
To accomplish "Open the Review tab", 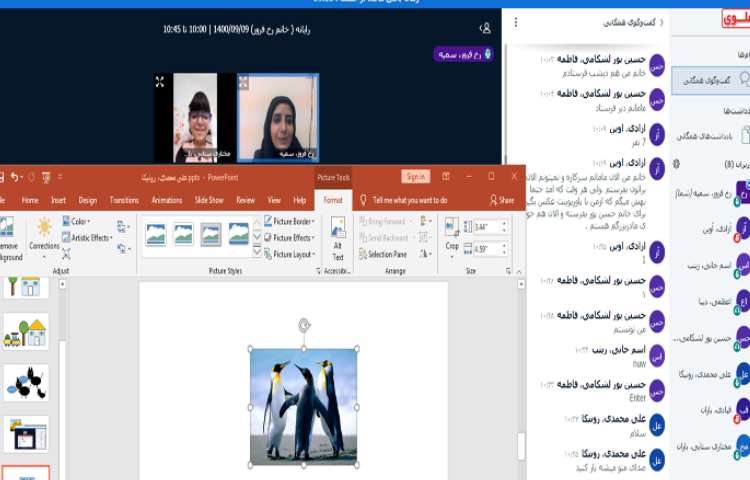I will pos(245,200).
